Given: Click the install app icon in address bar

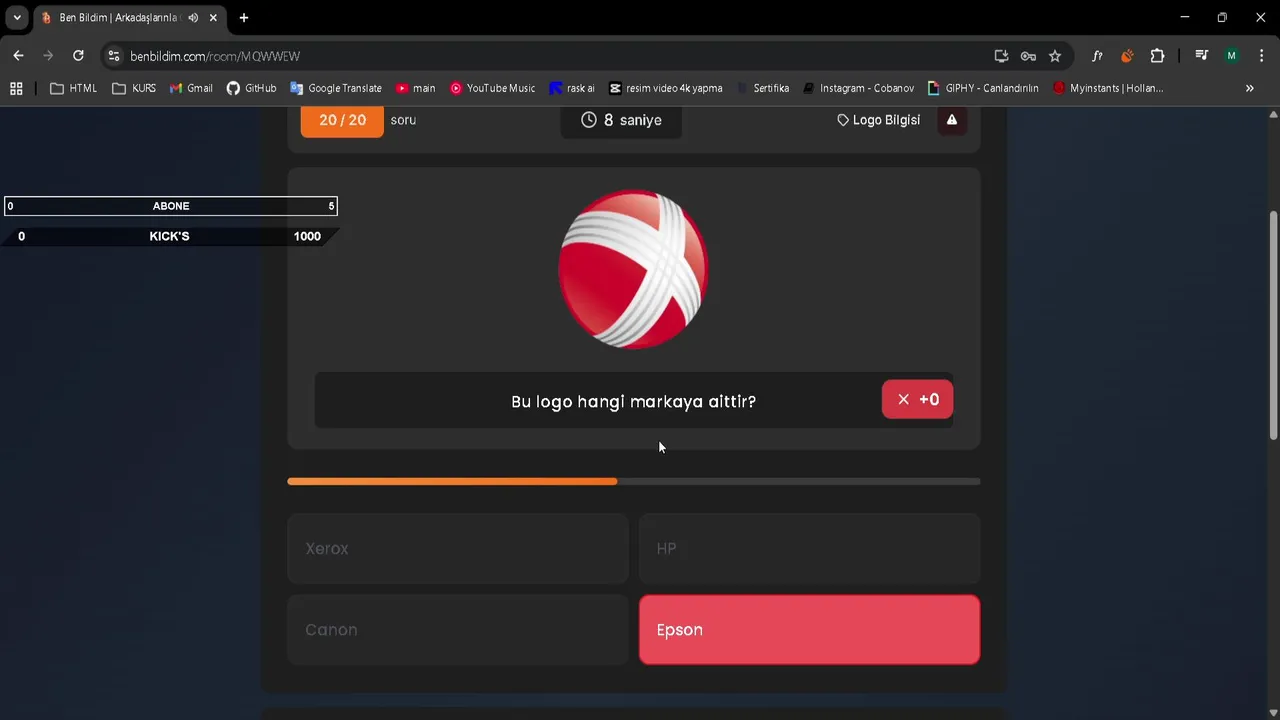Looking at the screenshot, I should (x=1001, y=56).
